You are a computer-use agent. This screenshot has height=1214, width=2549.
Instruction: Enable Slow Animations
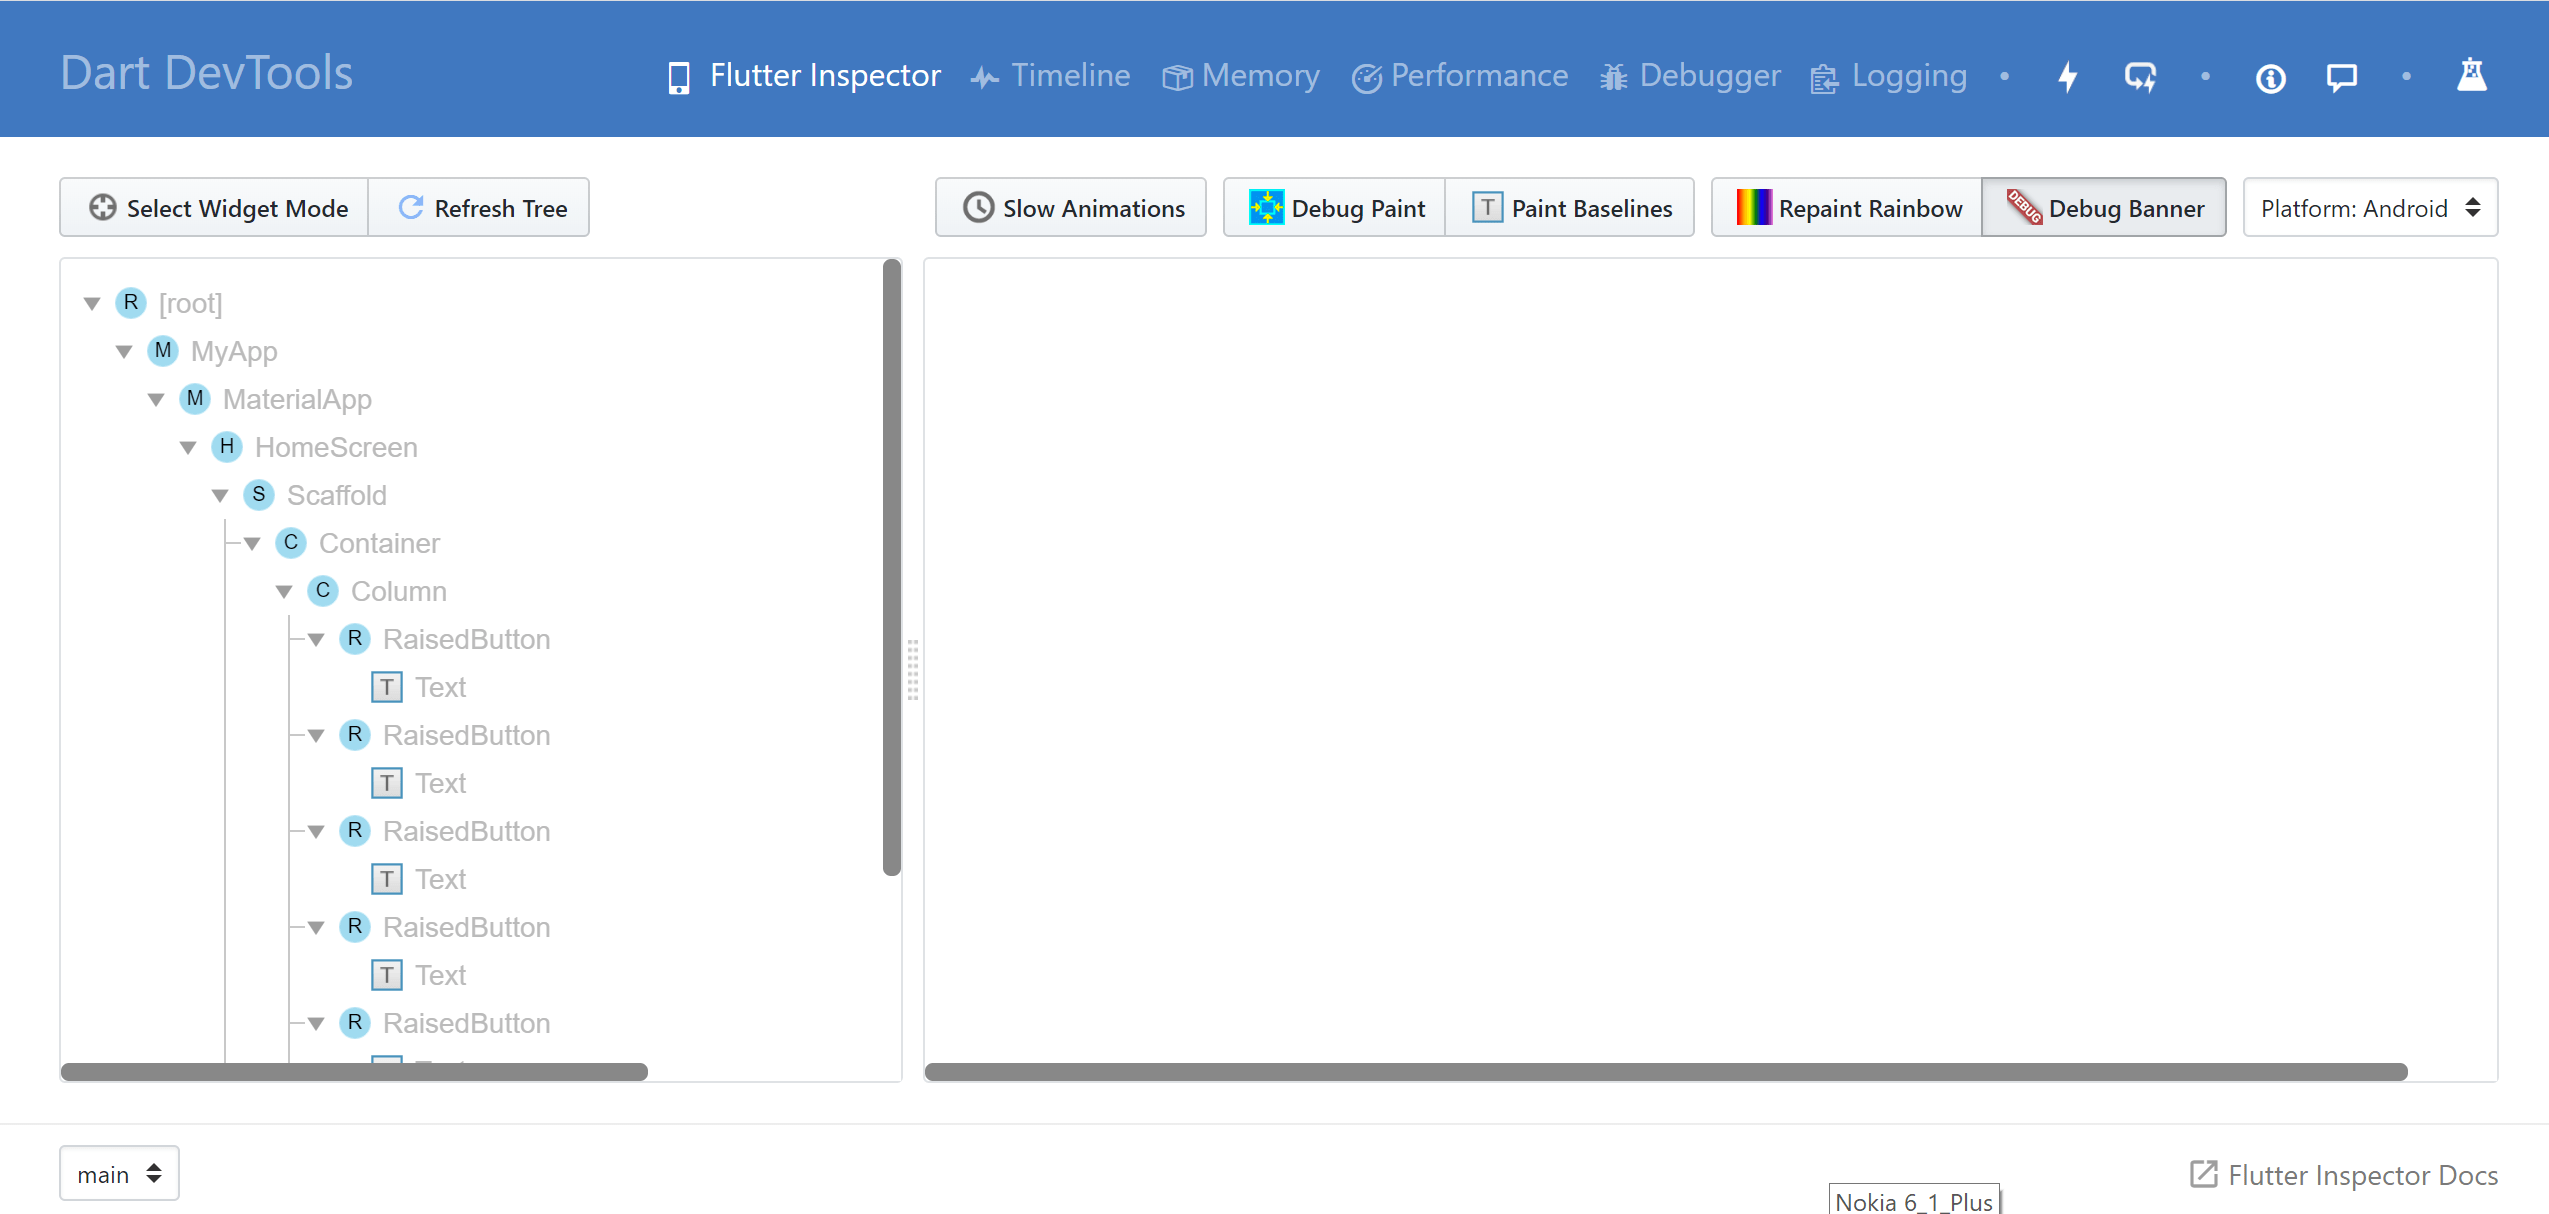coord(1069,207)
